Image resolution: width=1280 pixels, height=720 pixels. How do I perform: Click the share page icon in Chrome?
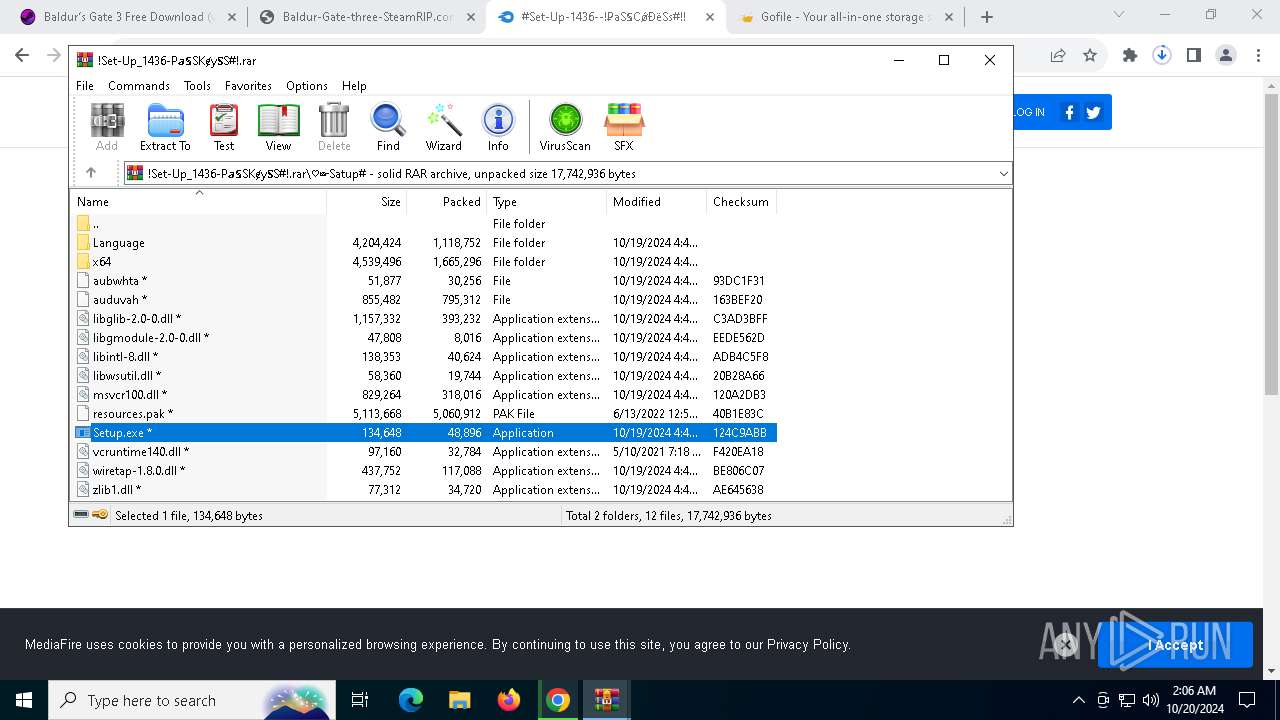1058,56
